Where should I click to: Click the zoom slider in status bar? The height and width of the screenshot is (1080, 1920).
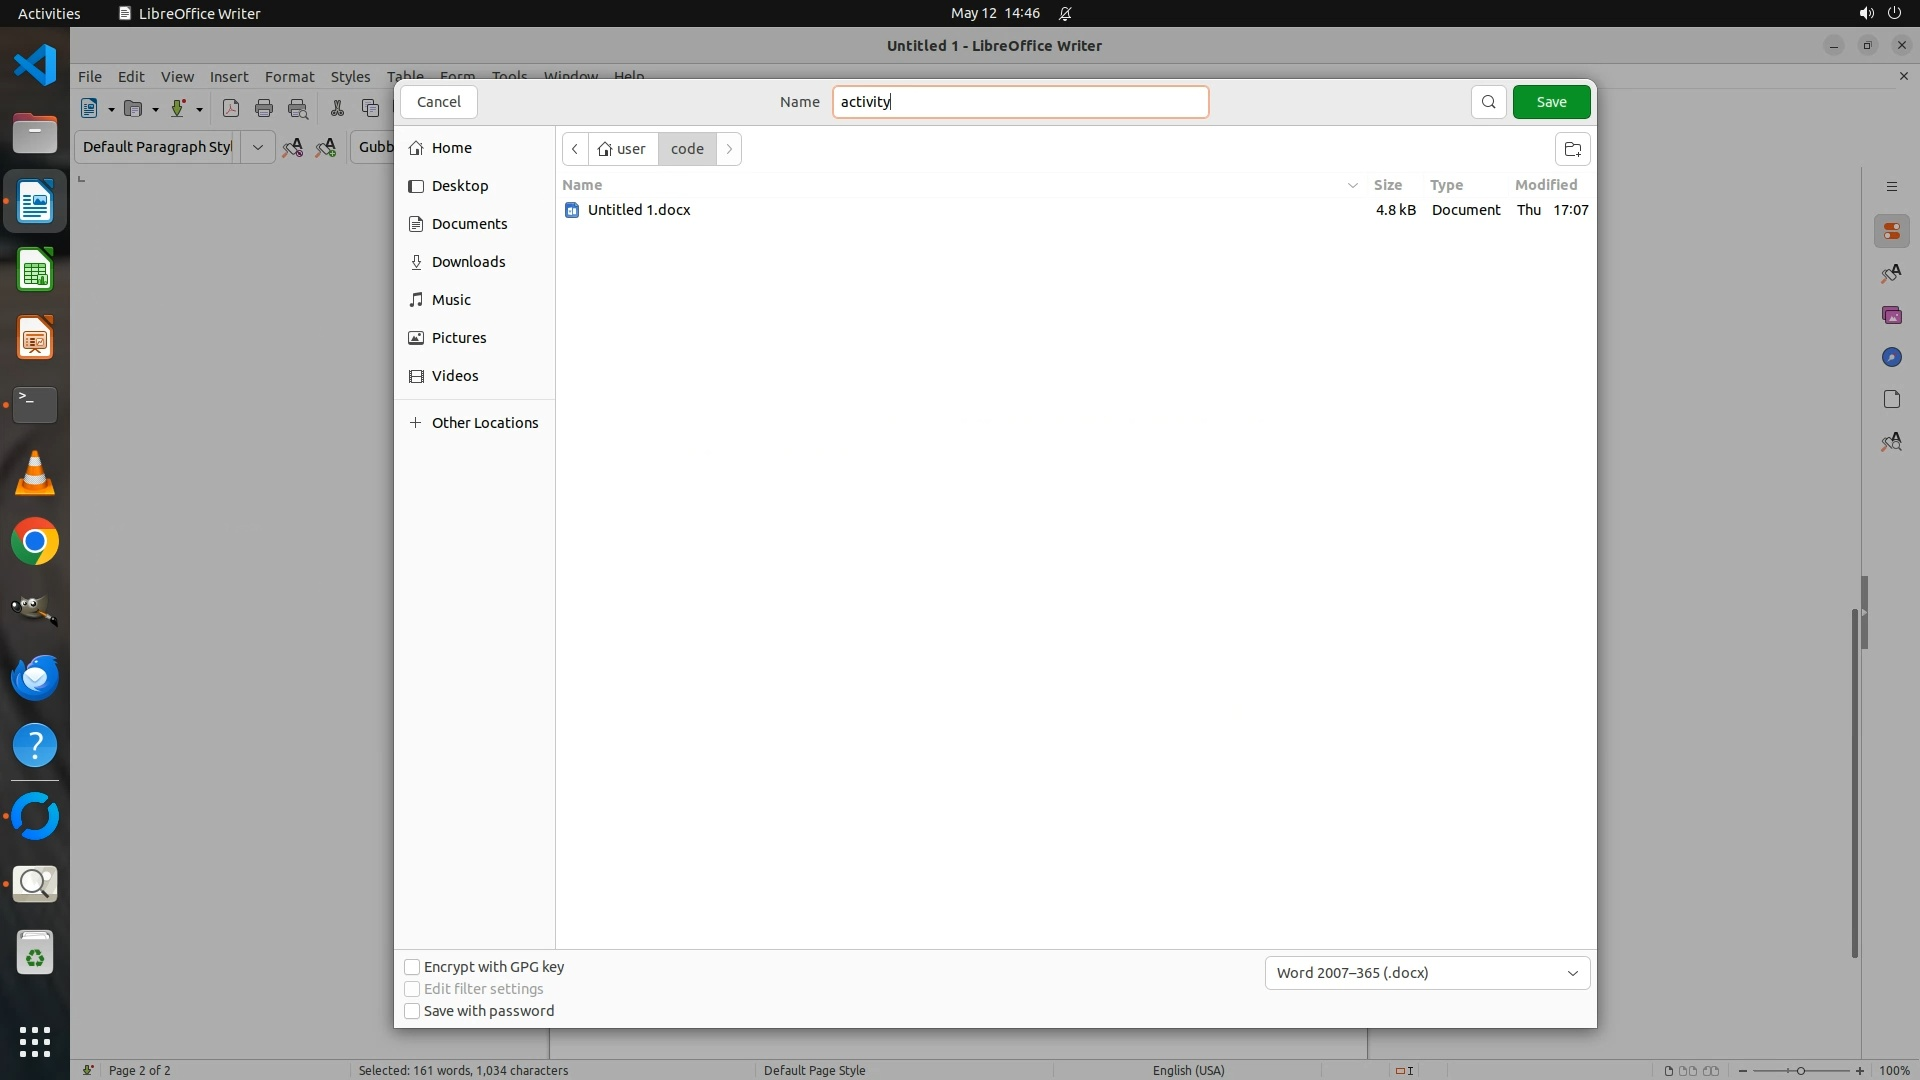pos(1800,1070)
